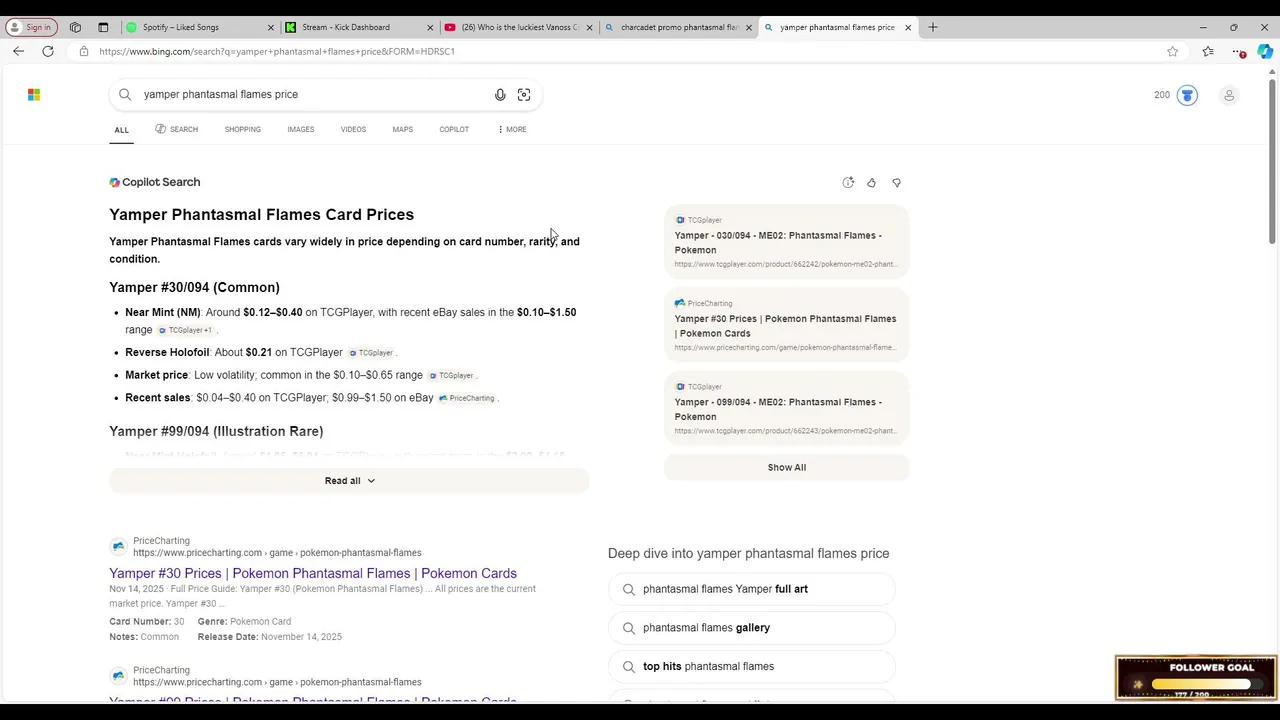Search 'phantasmal flames gallery' suggestion

[752, 628]
